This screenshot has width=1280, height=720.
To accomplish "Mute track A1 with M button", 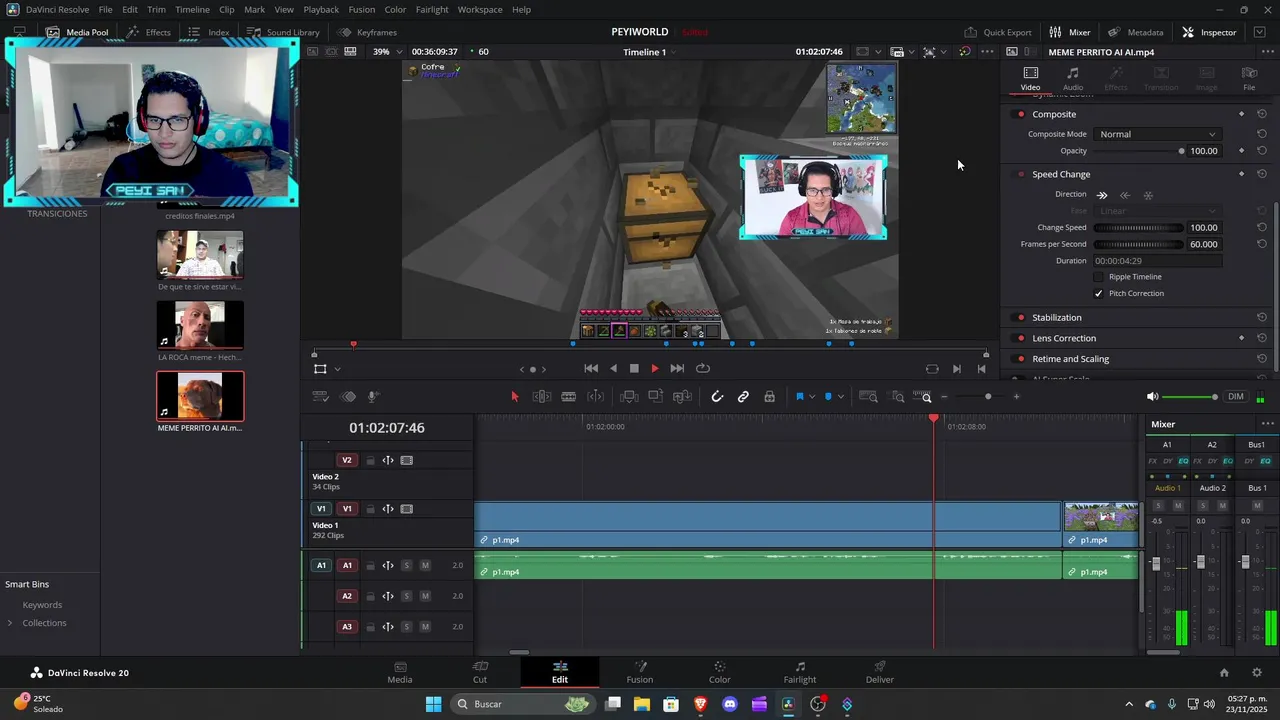I will pyautogui.click(x=425, y=566).
